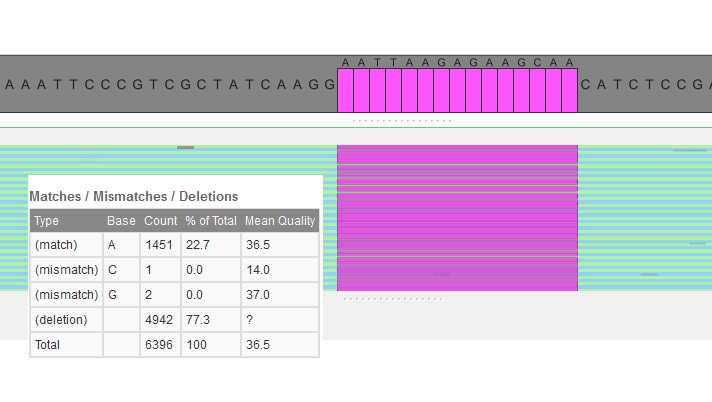
Task: Click the match count '1451'
Action: click(x=160, y=245)
